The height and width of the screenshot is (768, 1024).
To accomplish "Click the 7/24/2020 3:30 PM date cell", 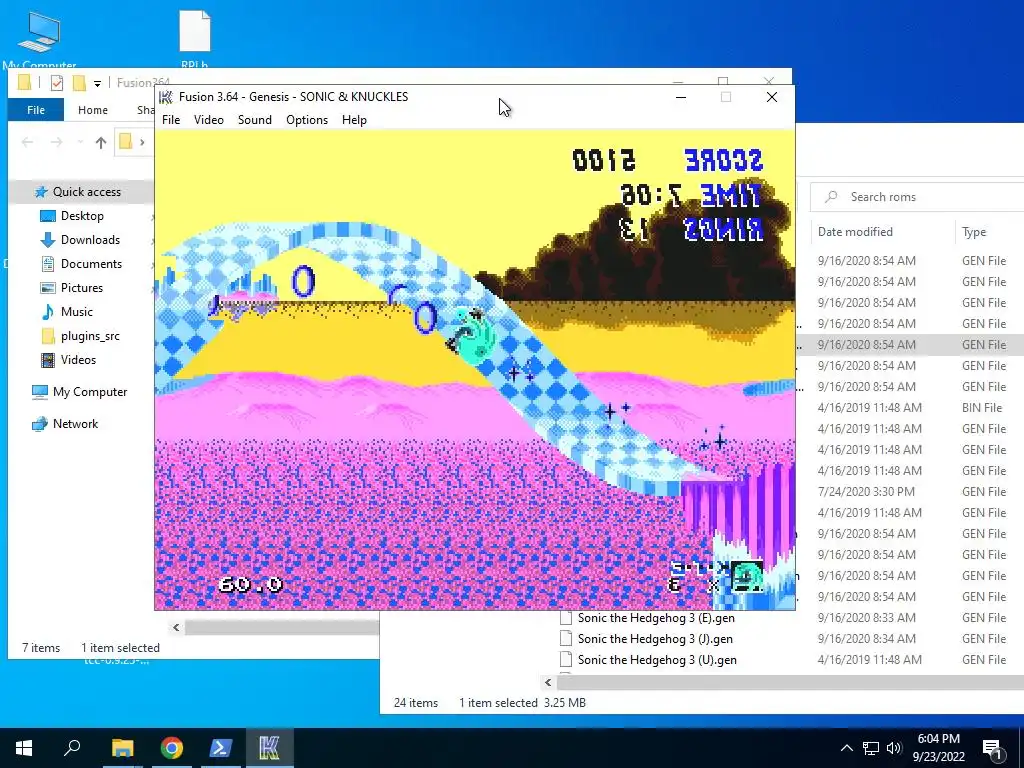I will click(x=866, y=491).
